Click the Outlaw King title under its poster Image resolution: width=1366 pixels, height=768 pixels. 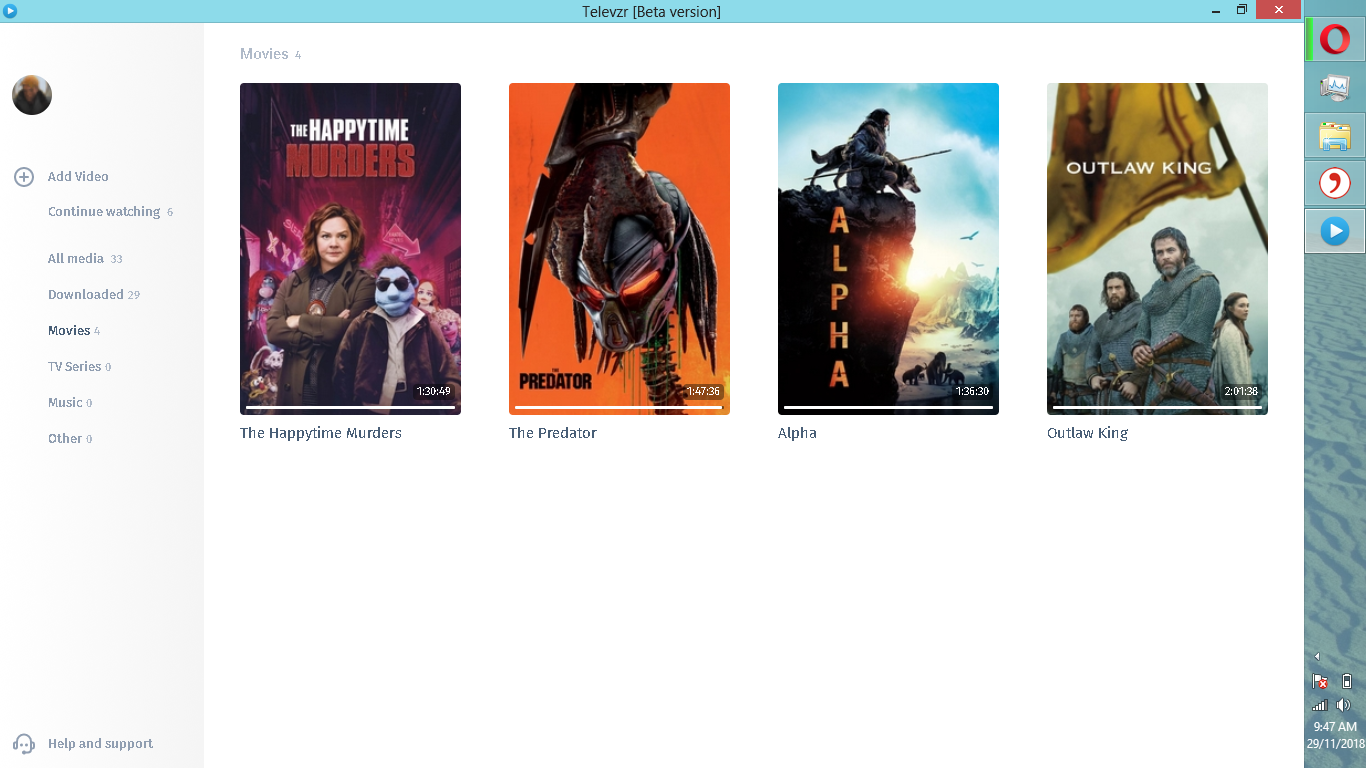[x=1087, y=433]
